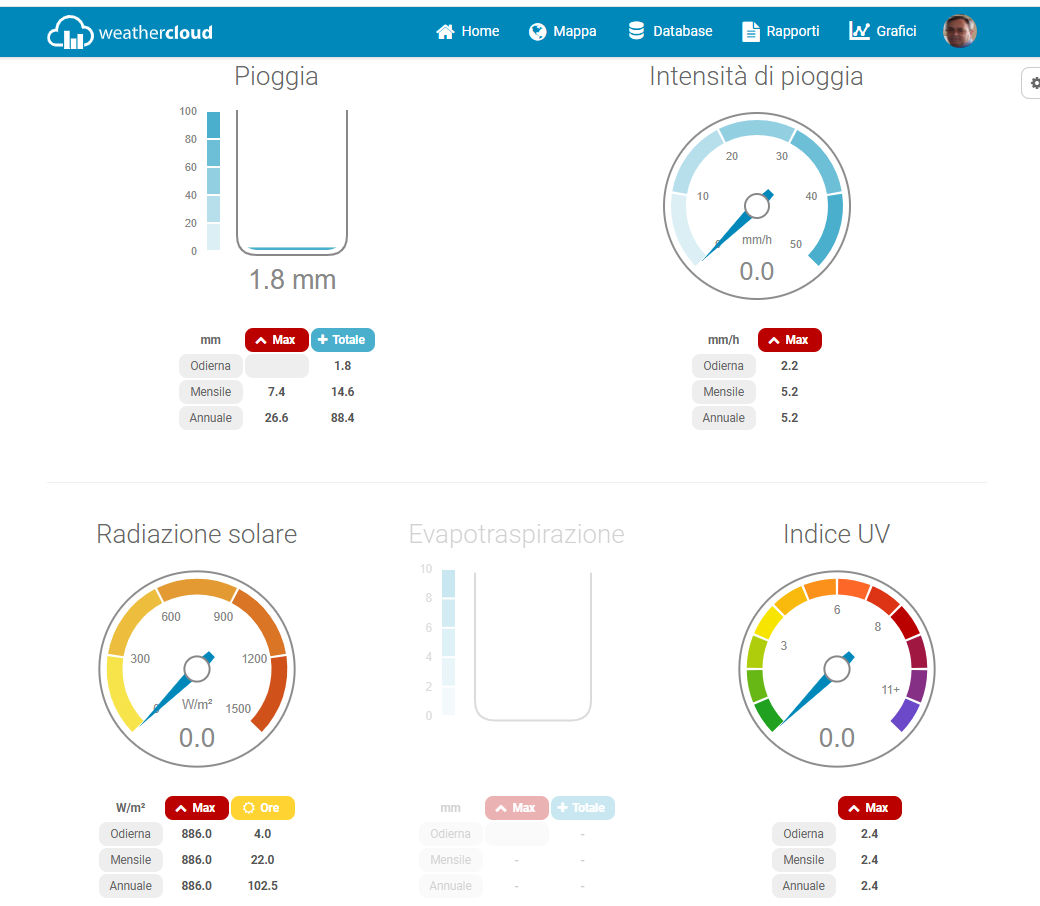Toggle Max in Radiazione solare table
This screenshot has width=1040, height=906.
tap(196, 808)
